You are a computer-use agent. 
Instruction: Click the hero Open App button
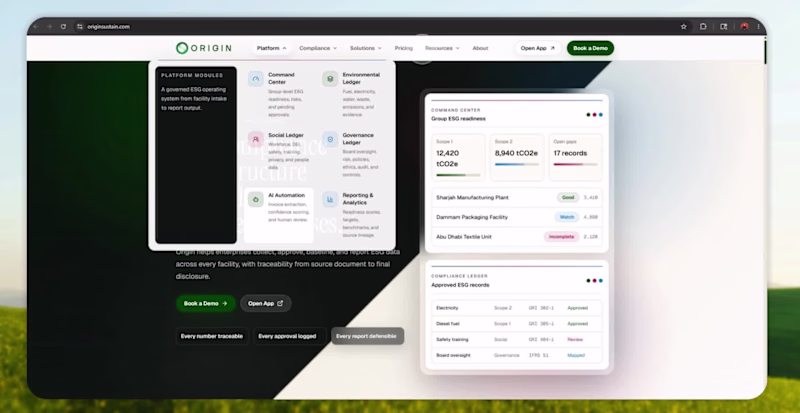(x=265, y=303)
